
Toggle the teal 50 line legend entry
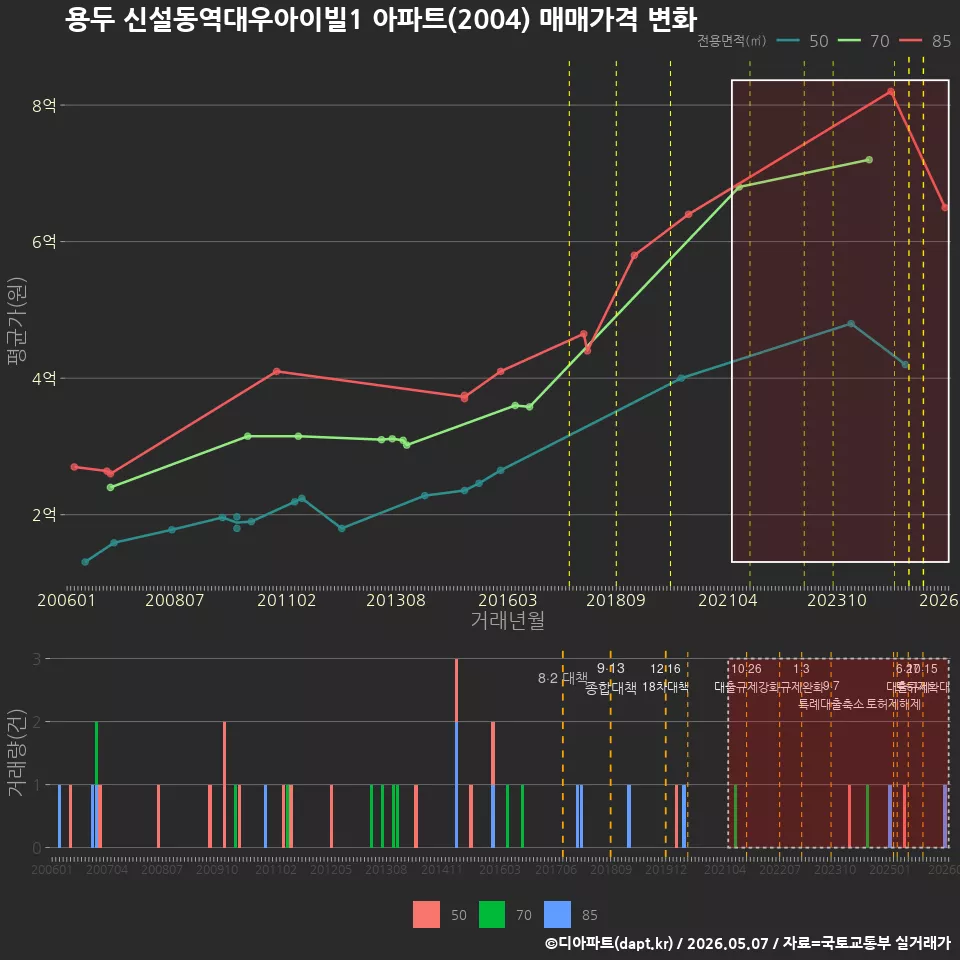pyautogui.click(x=803, y=41)
